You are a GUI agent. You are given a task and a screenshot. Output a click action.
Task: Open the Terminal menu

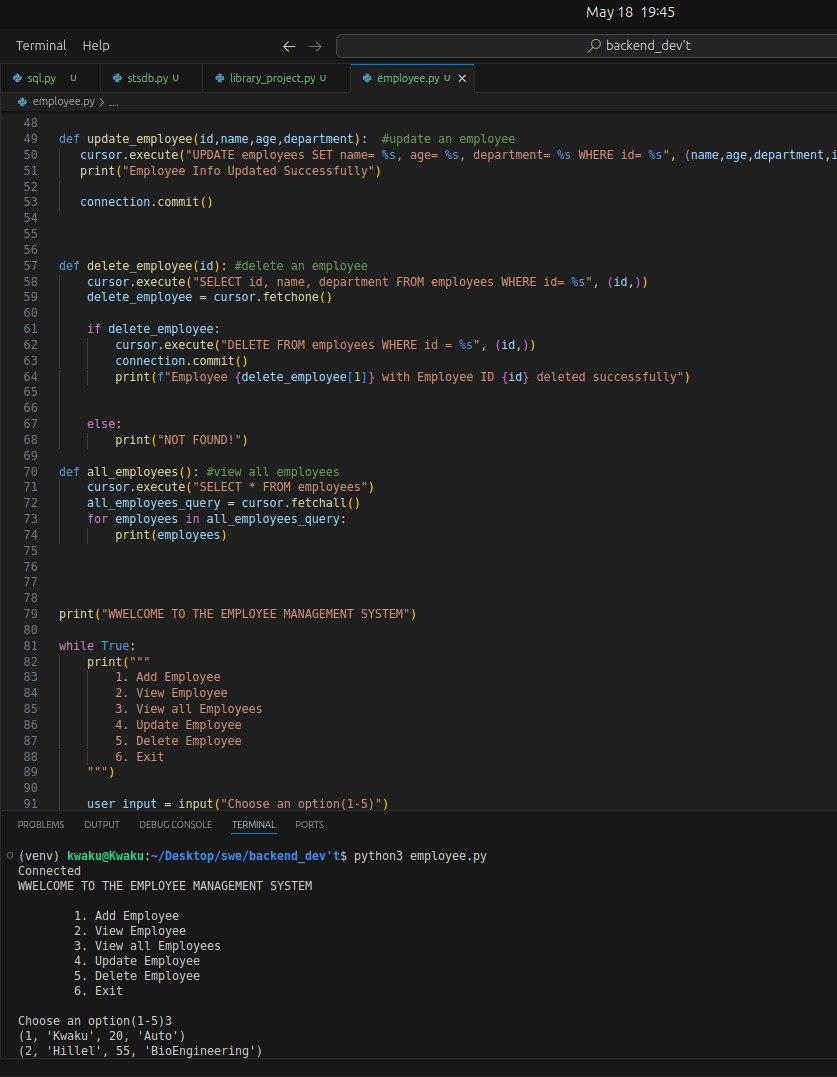click(x=41, y=45)
